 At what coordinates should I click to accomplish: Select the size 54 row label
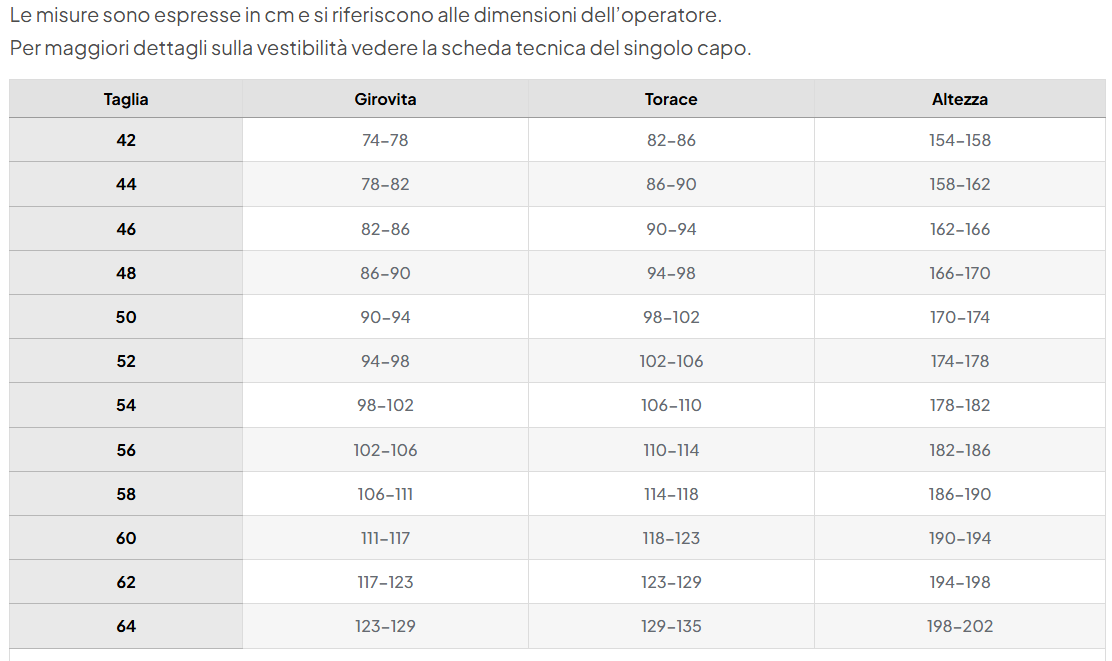point(126,405)
